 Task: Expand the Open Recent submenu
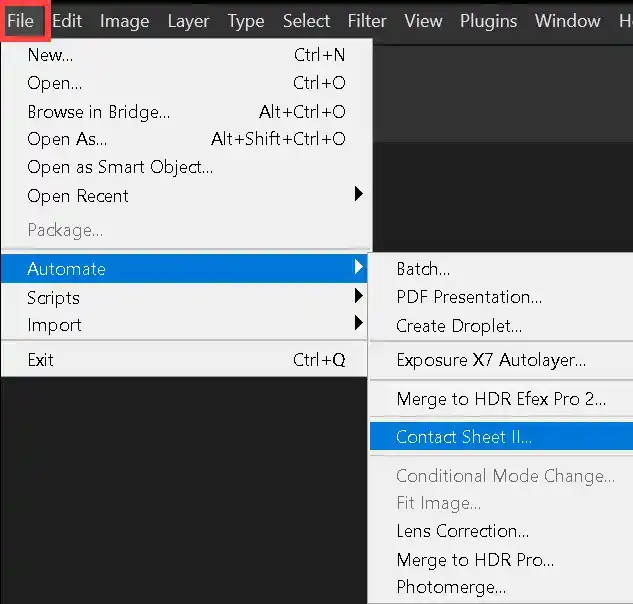(78, 196)
